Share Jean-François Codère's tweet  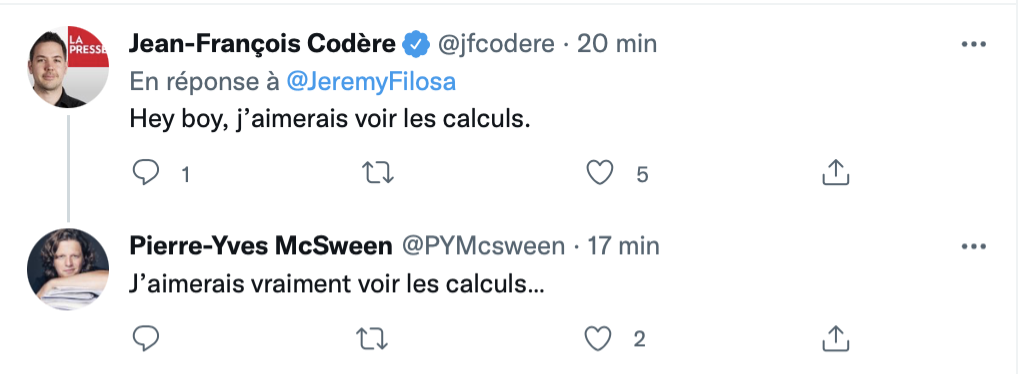tap(835, 172)
